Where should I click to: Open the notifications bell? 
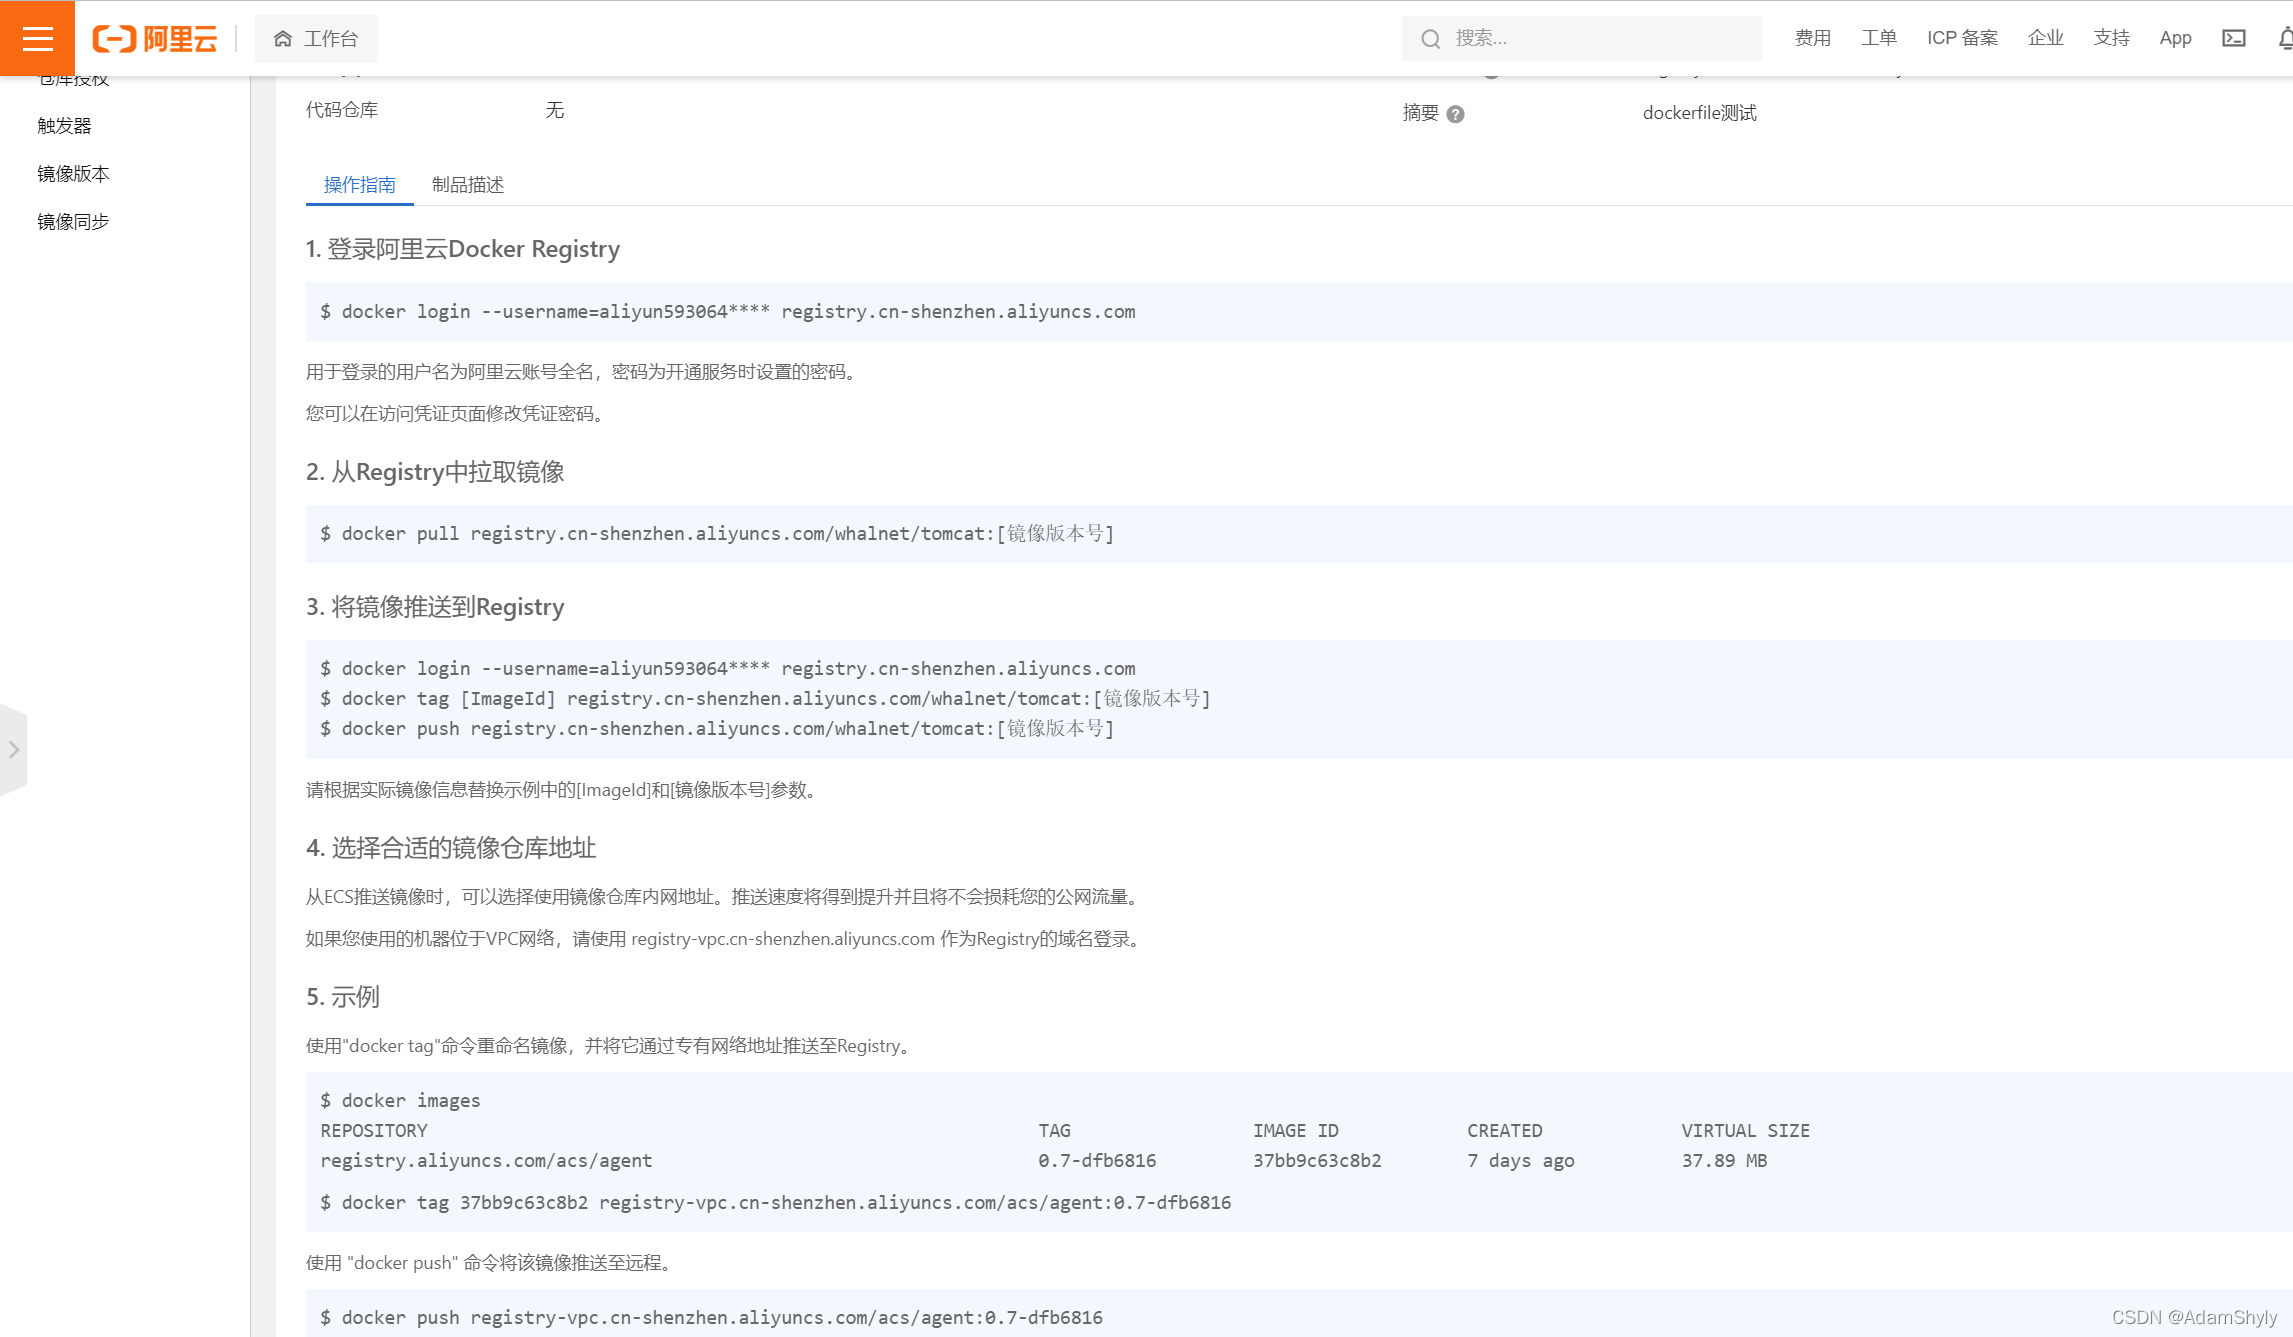click(x=2284, y=38)
